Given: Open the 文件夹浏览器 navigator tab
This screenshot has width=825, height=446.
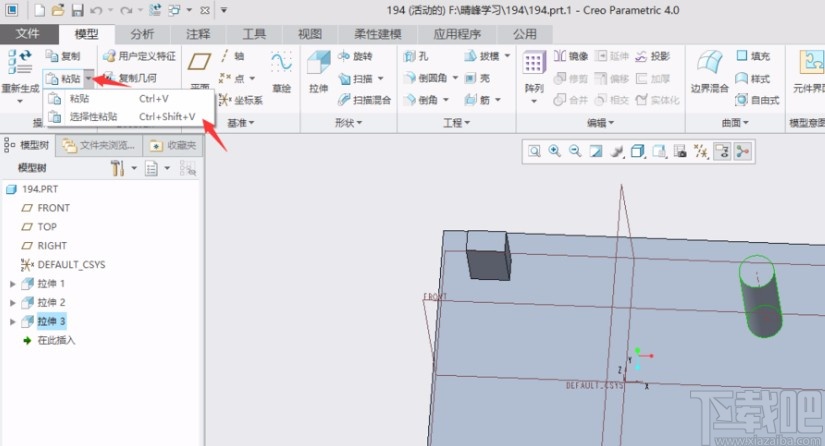Looking at the screenshot, I should click(x=99, y=145).
